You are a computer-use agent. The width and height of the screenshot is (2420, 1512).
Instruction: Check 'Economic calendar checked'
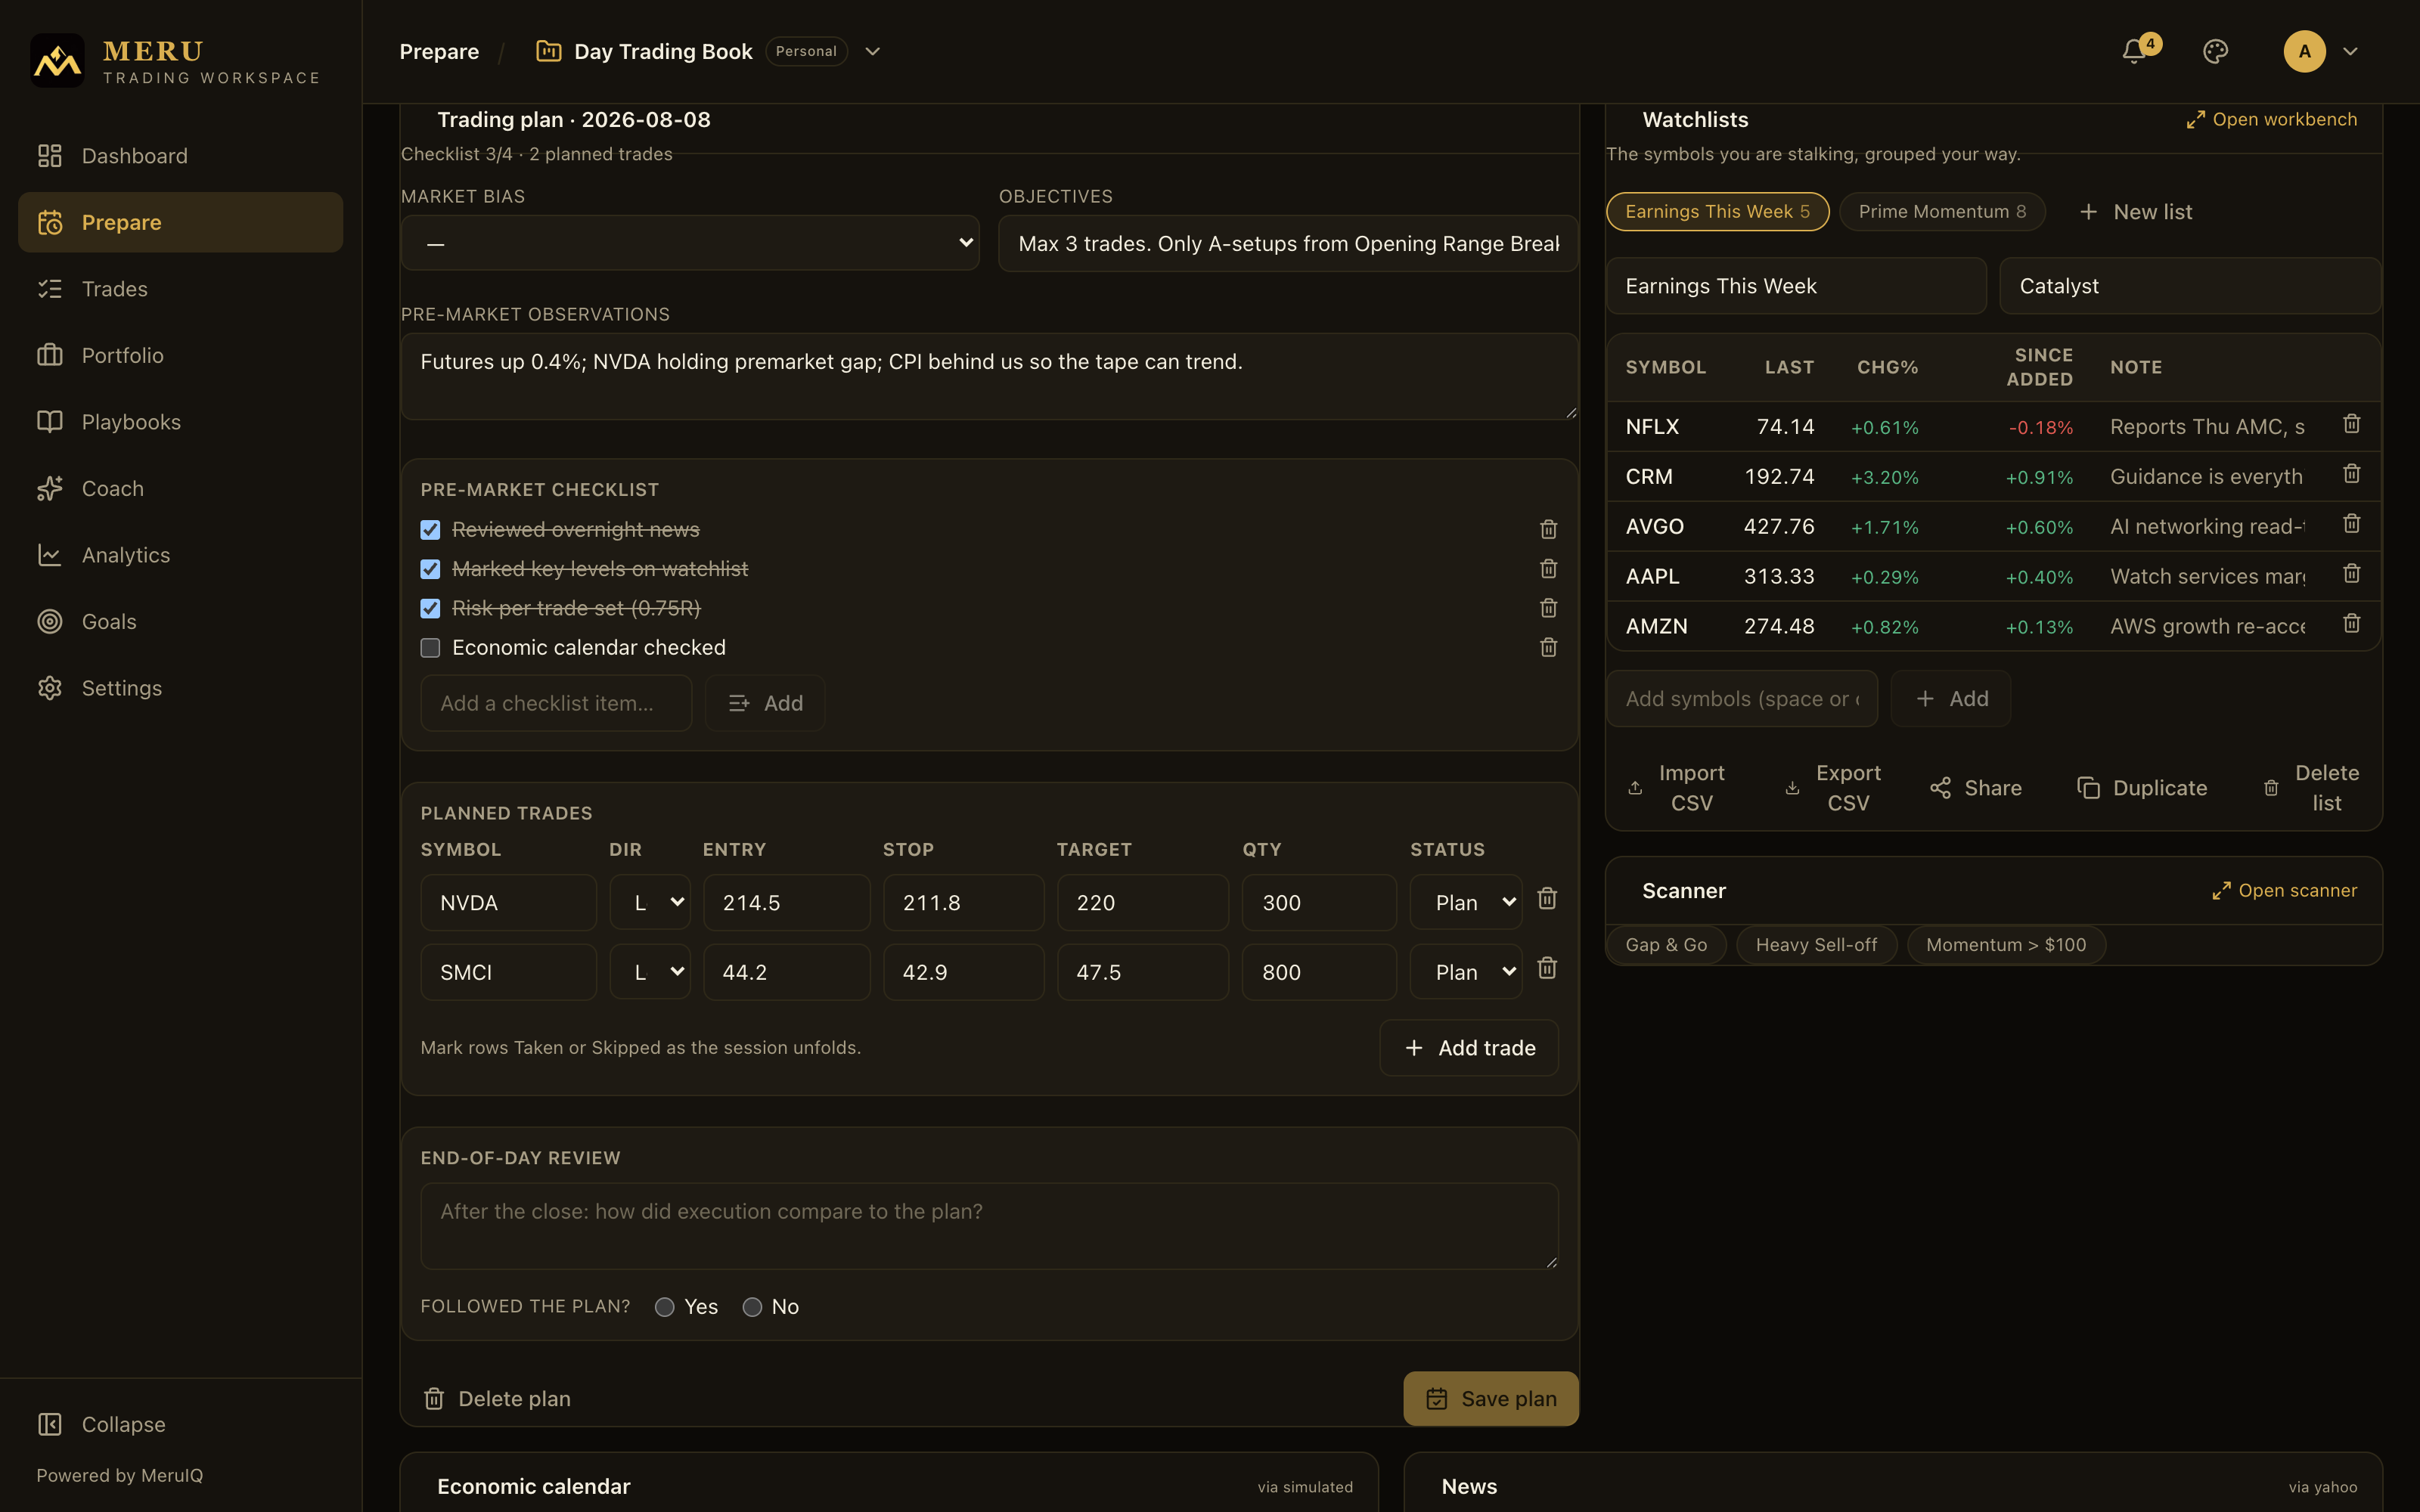click(x=430, y=648)
